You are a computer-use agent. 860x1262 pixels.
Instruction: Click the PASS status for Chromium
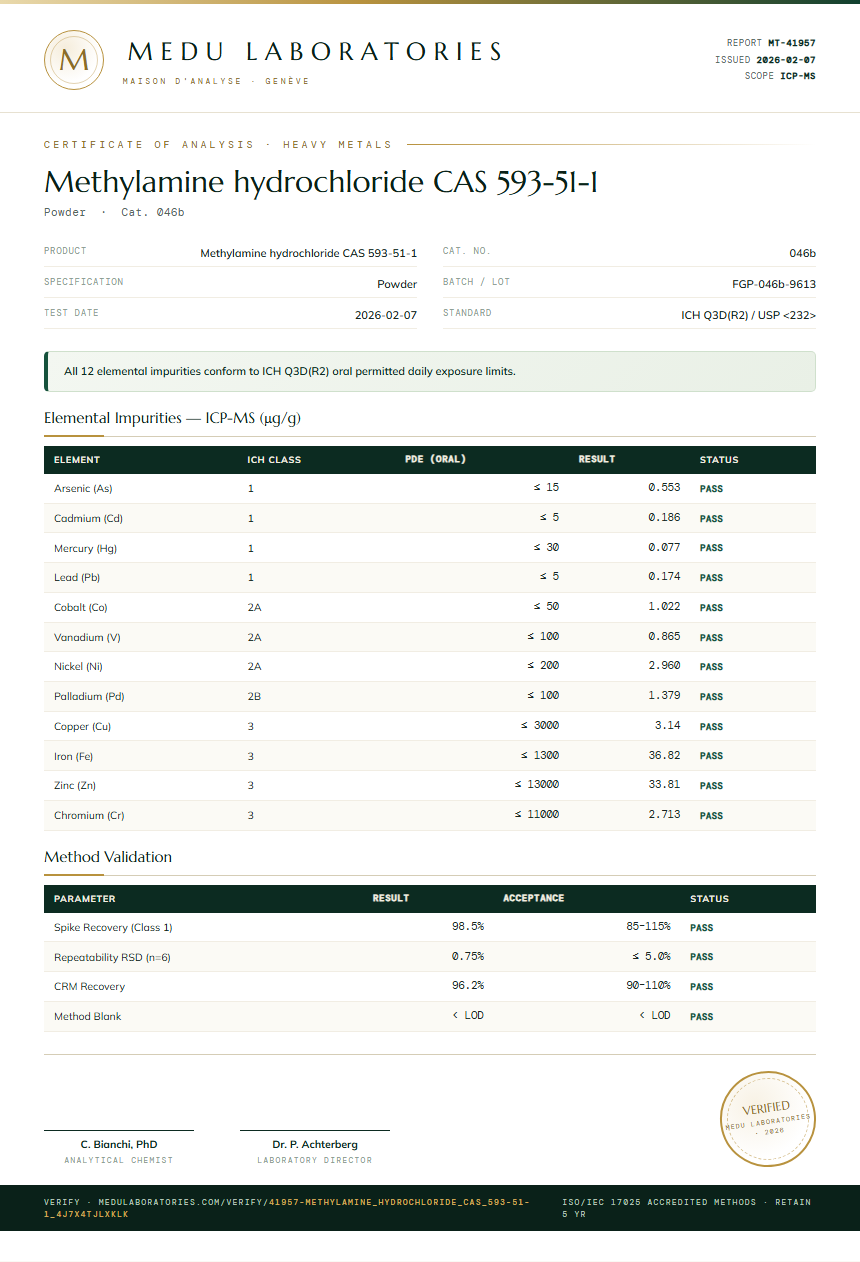711,816
